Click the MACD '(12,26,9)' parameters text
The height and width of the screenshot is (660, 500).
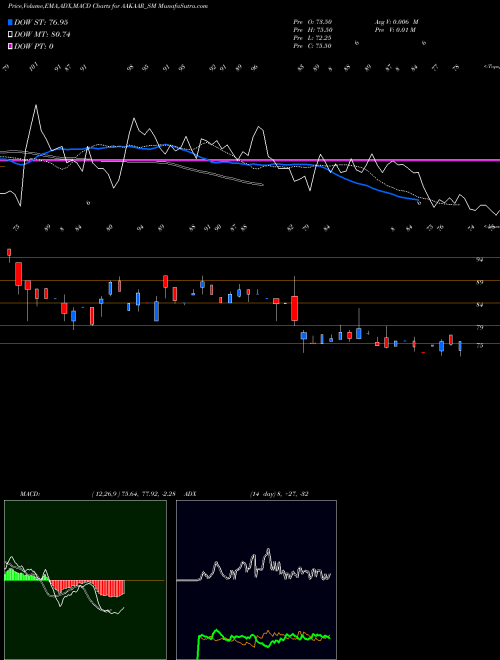tap(105, 493)
